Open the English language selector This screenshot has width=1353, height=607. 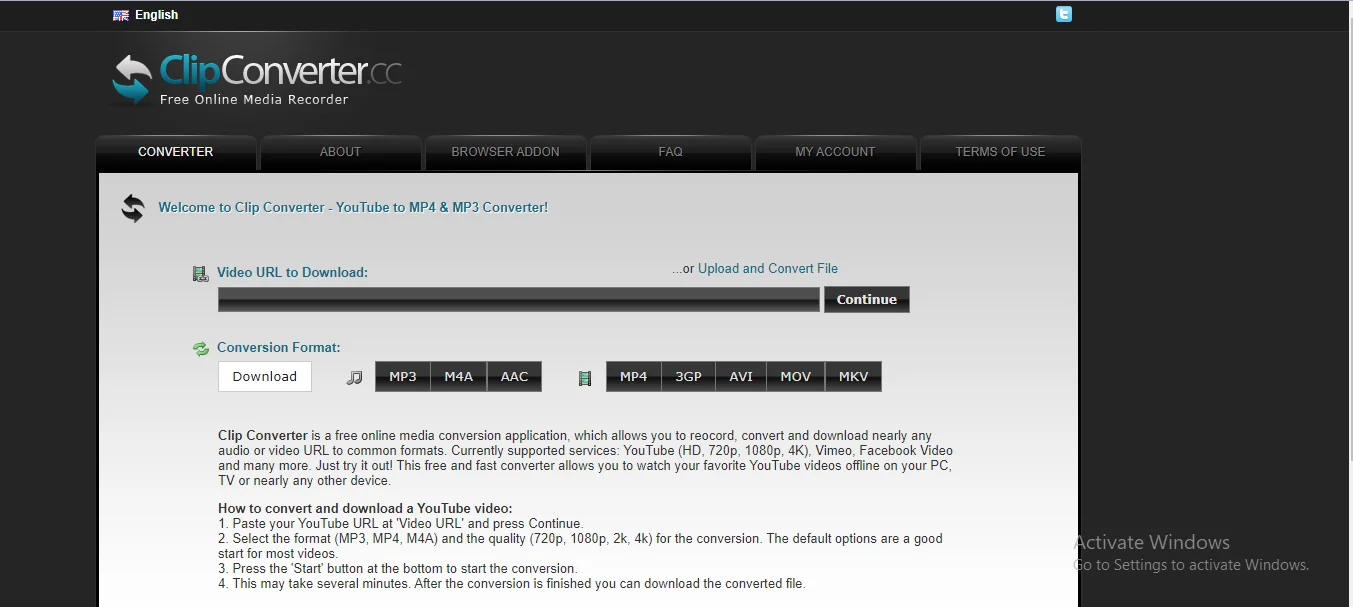[x=156, y=15]
